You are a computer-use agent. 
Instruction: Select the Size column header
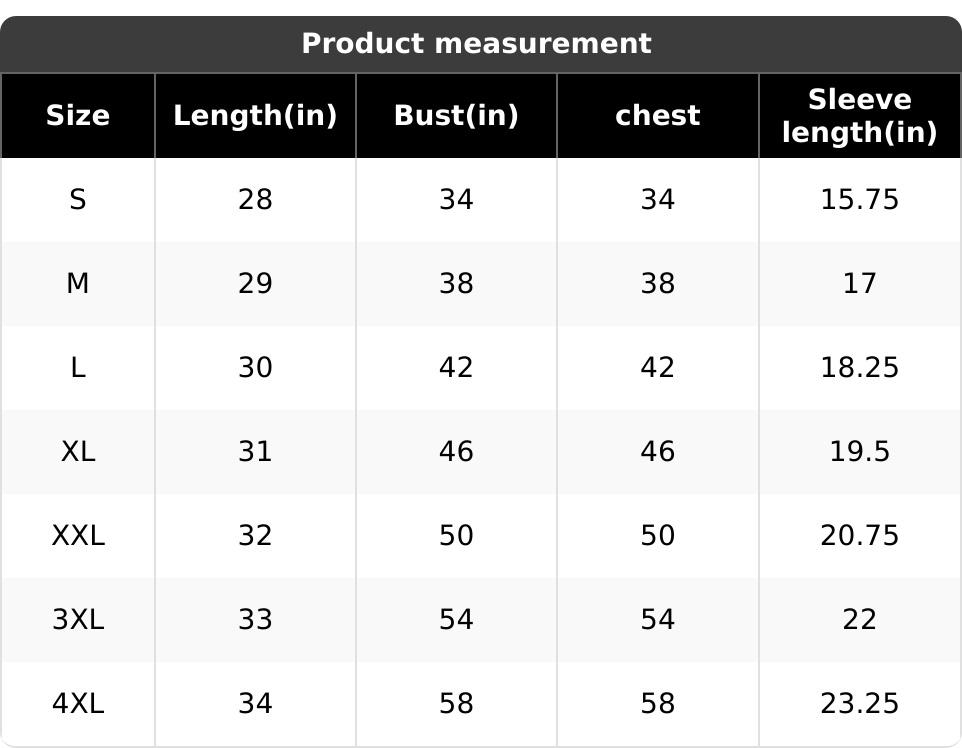[x=78, y=116]
